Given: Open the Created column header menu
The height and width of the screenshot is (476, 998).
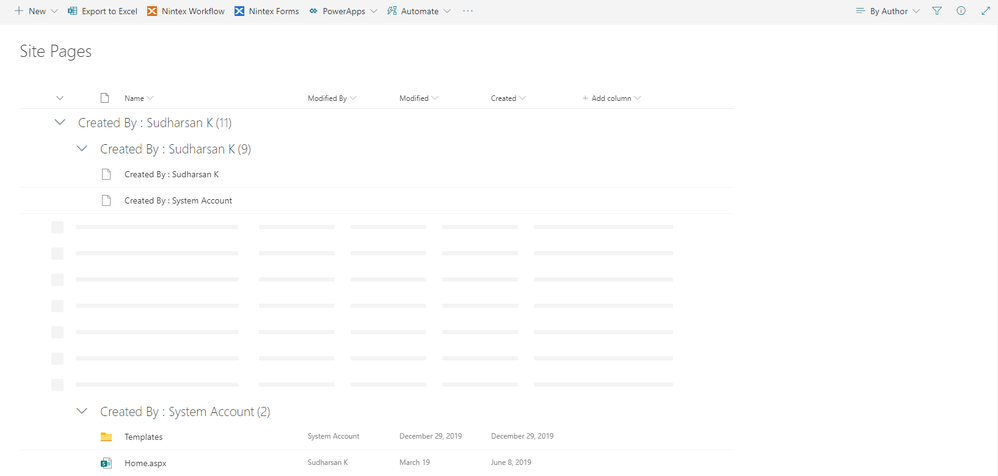Looking at the screenshot, I should tap(508, 99).
